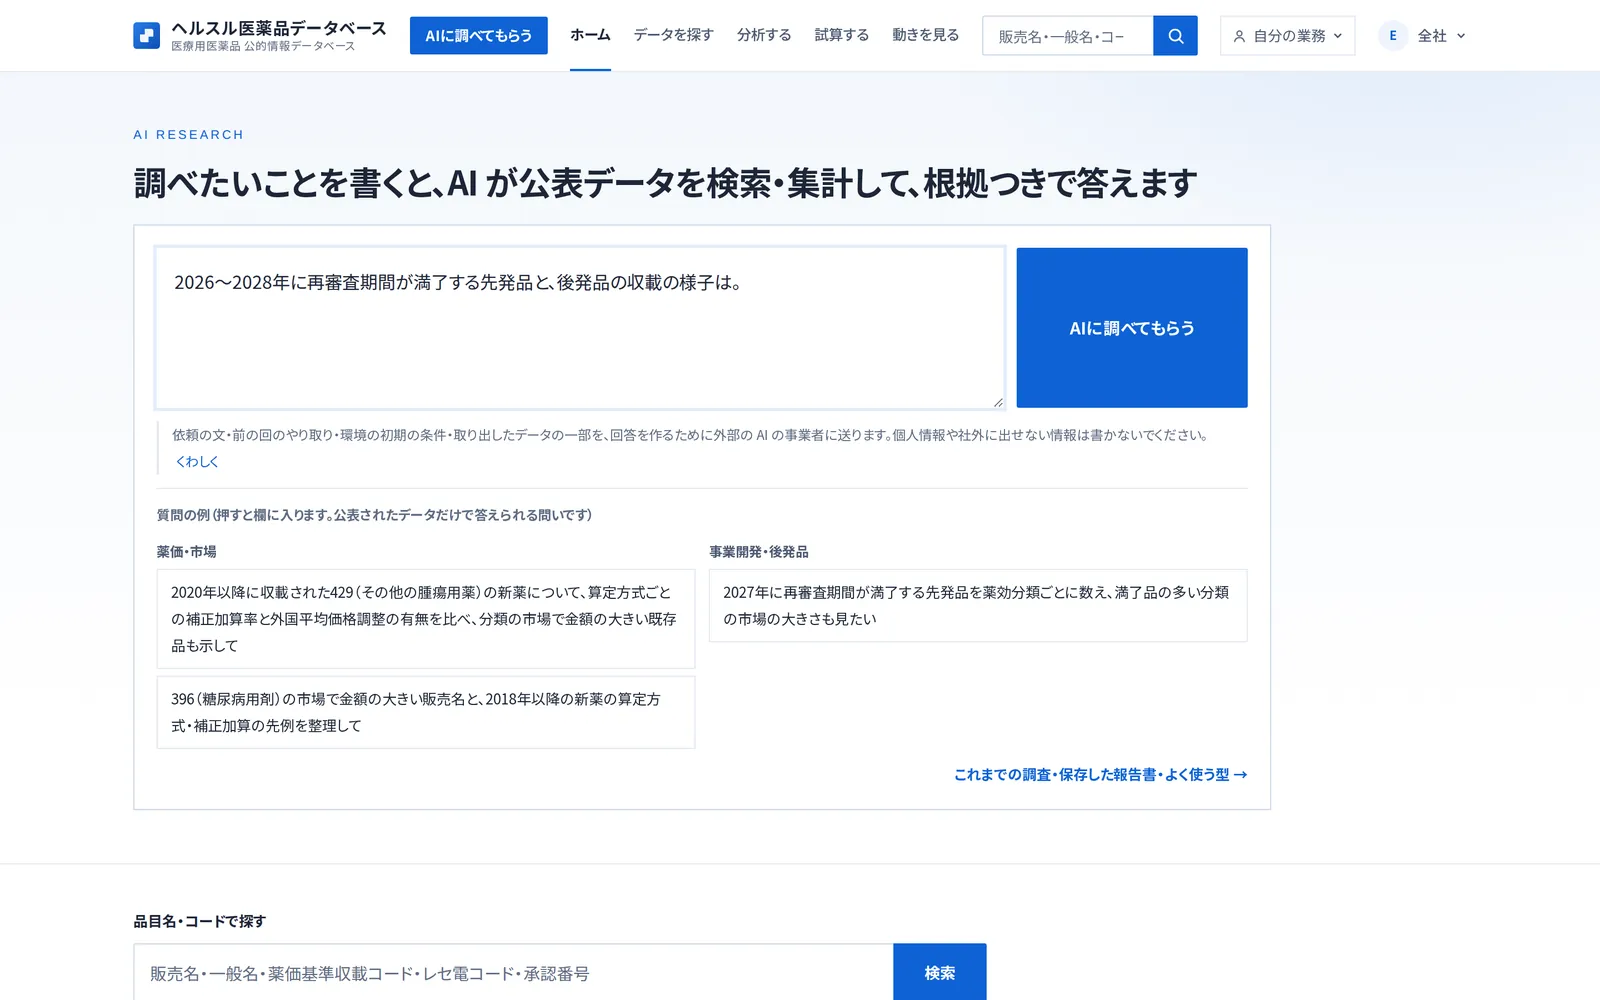
Task: Click the 薬価・市場 category label
Action: click(x=187, y=552)
